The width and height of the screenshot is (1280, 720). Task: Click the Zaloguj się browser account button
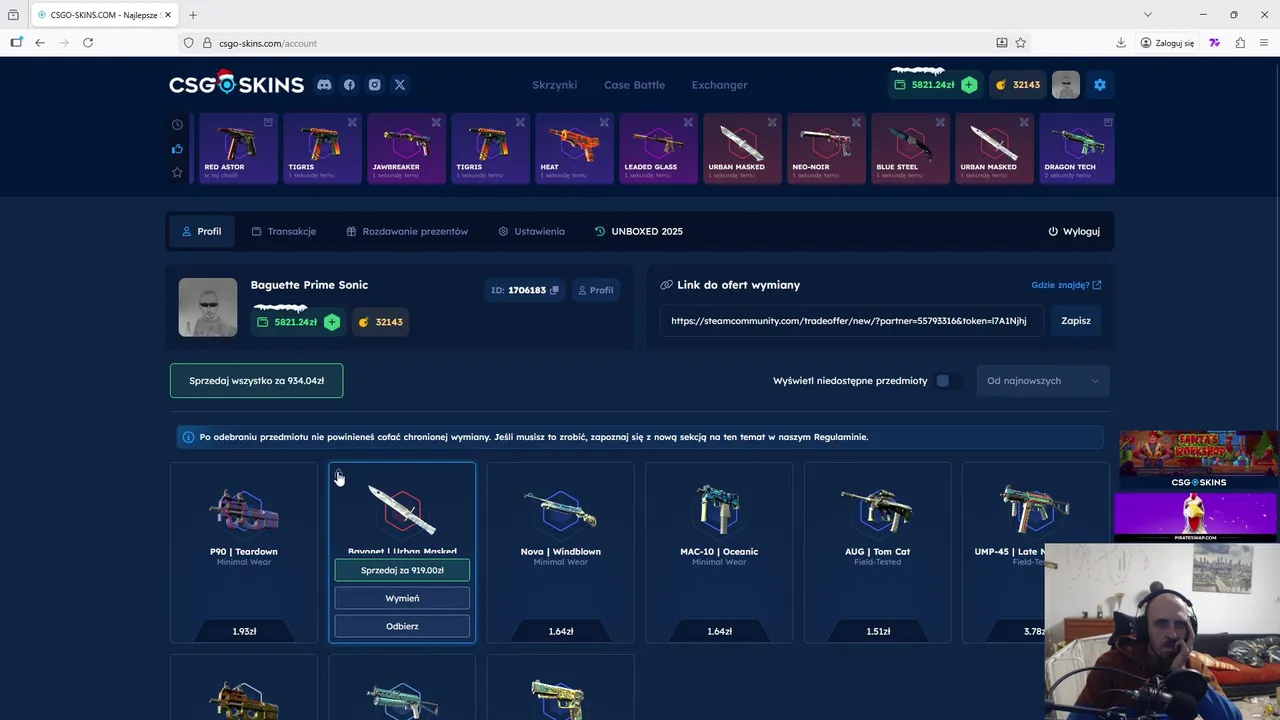tap(1168, 43)
